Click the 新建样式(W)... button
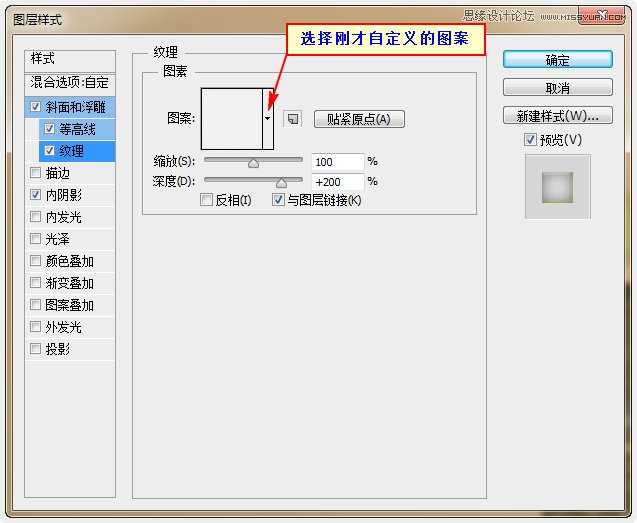 [x=557, y=116]
